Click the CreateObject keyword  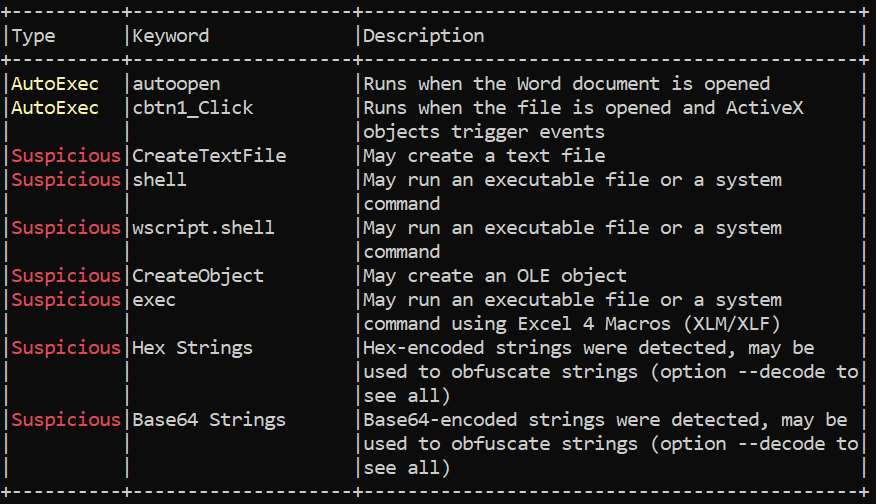coord(198,276)
